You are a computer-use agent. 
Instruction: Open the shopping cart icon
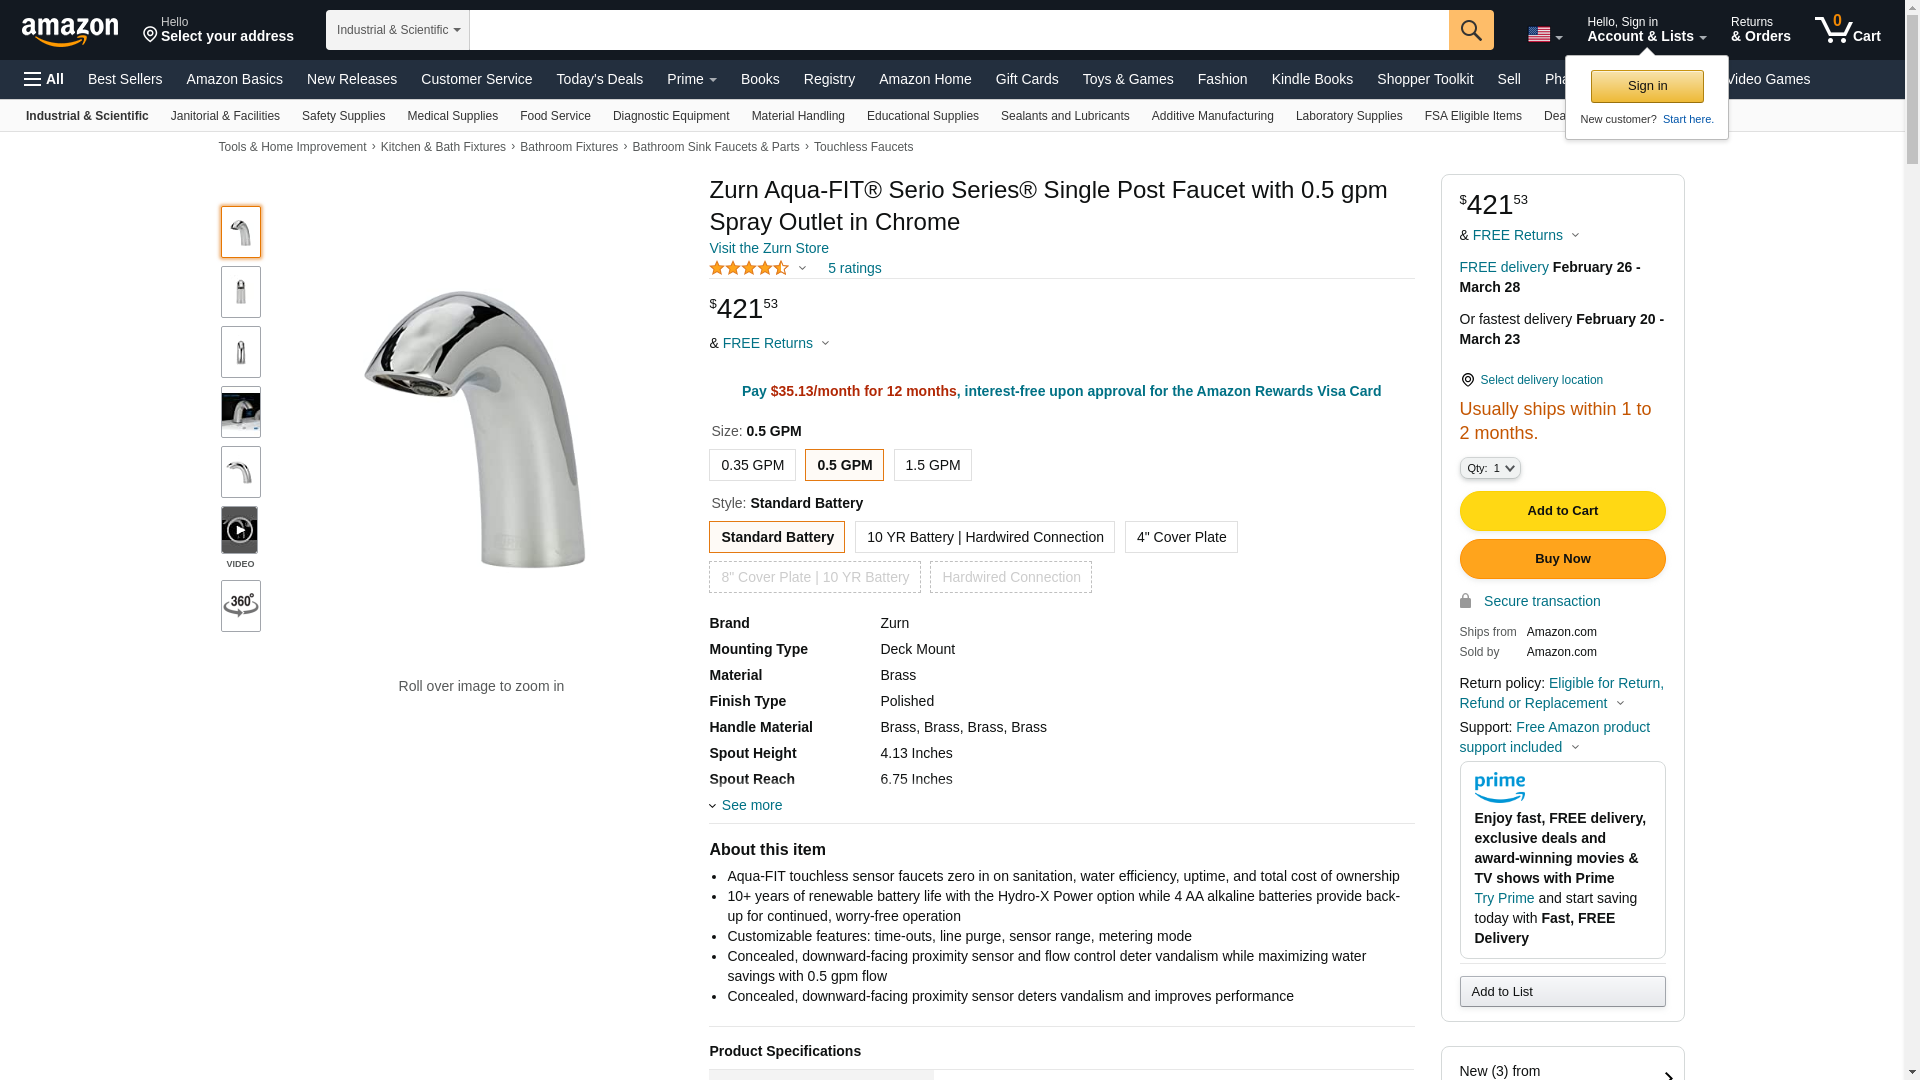[1846, 30]
